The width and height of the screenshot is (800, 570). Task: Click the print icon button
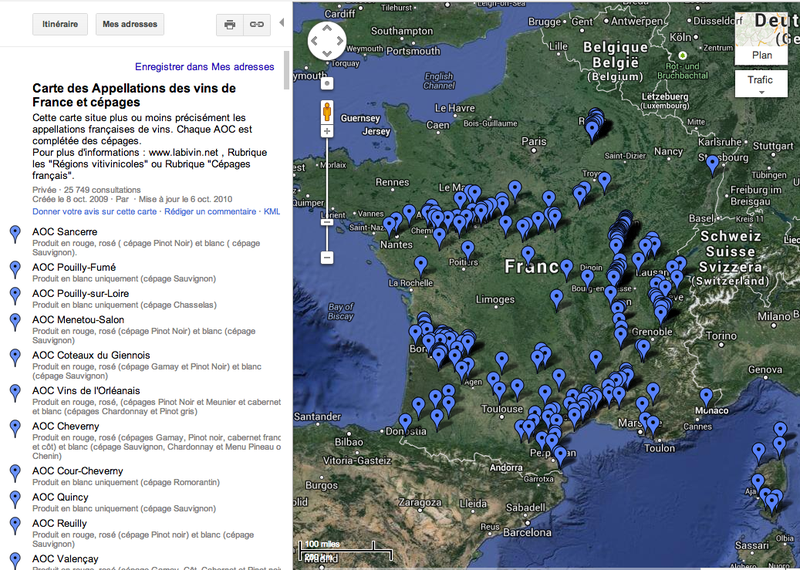point(230,24)
